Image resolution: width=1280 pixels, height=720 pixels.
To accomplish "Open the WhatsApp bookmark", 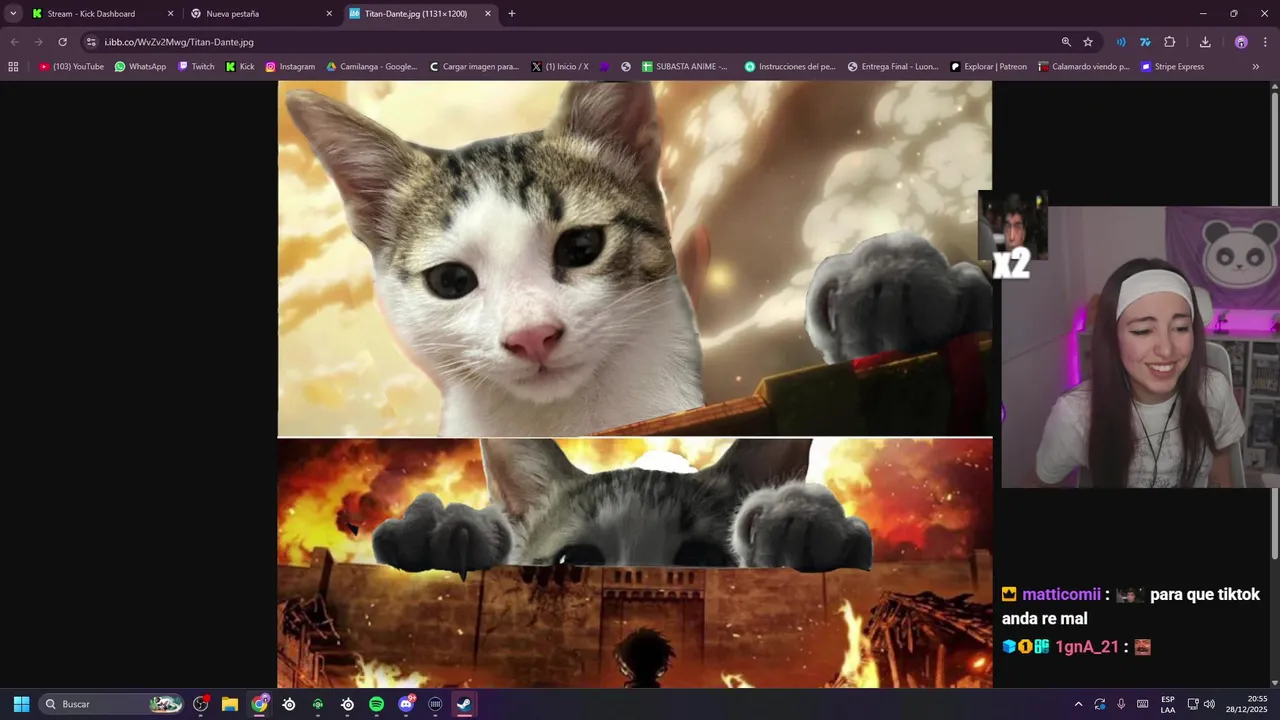I will pyautogui.click(x=140, y=67).
